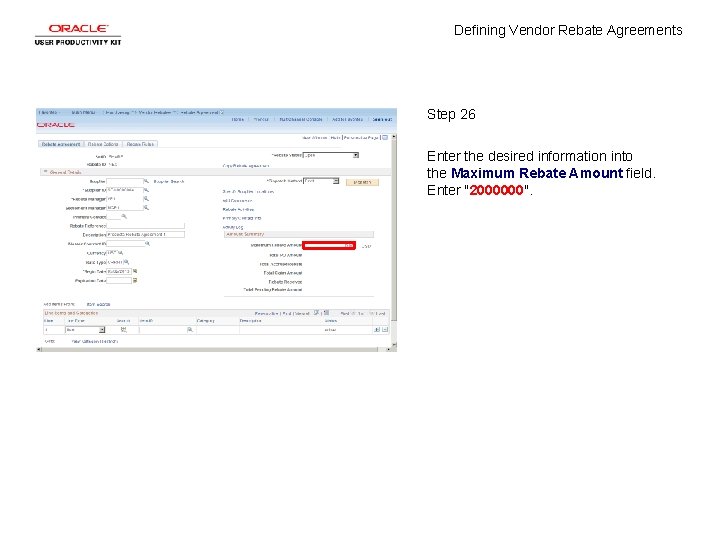Open the Main Menu
720x540 pixels.
84,112
